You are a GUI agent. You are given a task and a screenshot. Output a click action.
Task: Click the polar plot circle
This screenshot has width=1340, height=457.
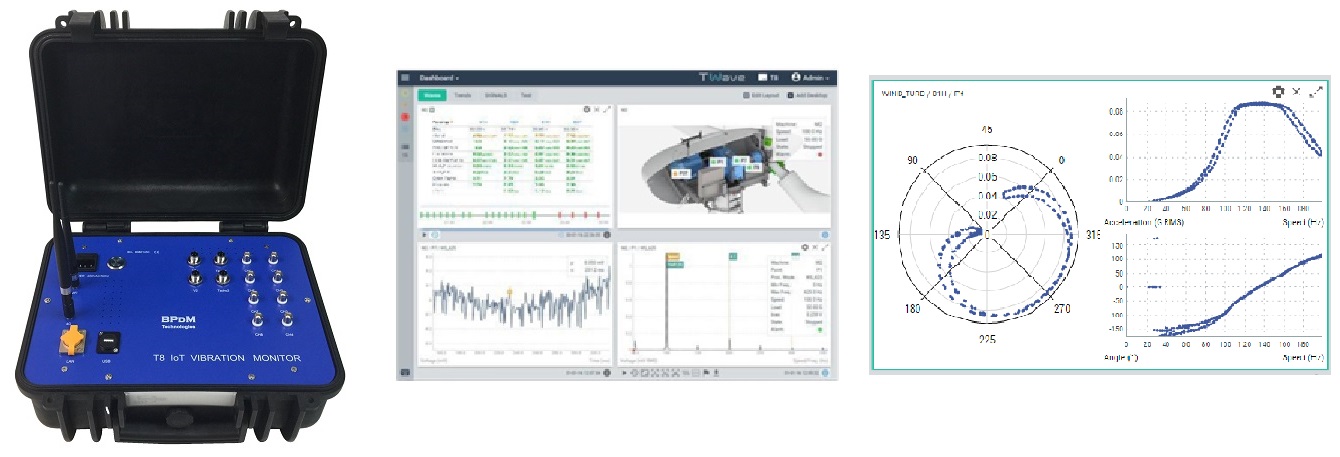coord(989,235)
